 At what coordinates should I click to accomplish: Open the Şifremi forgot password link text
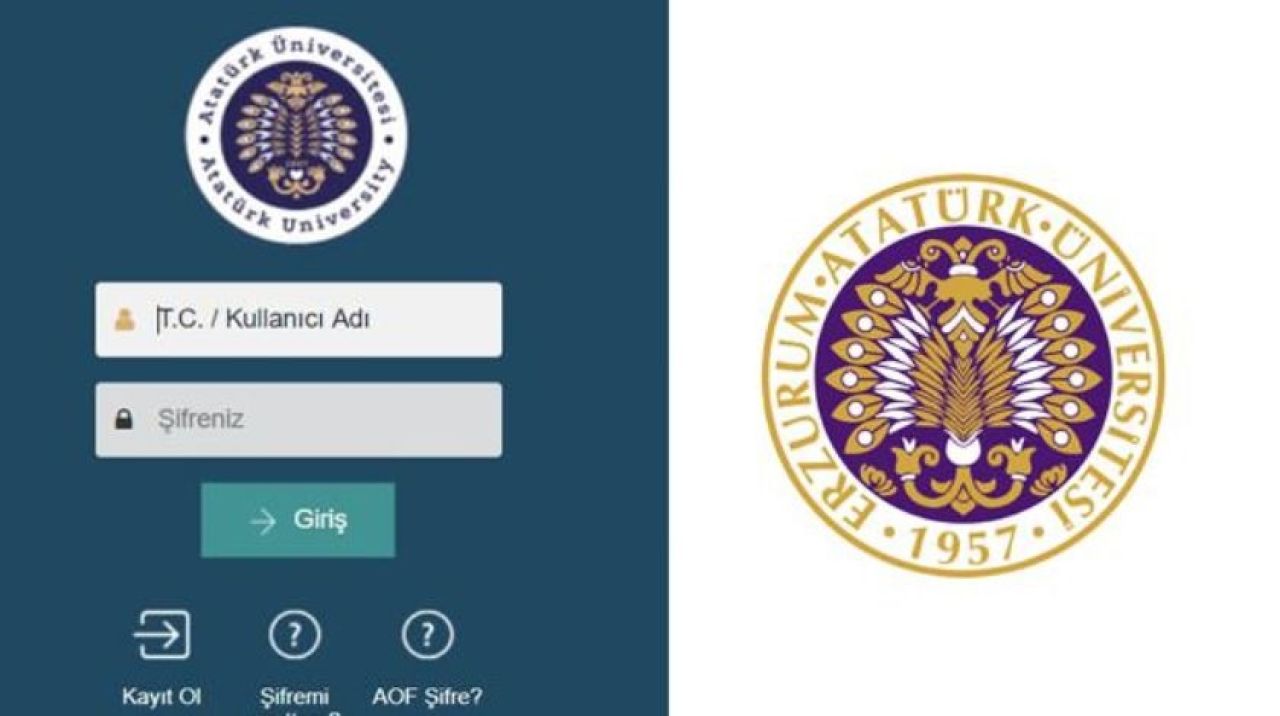(x=295, y=697)
